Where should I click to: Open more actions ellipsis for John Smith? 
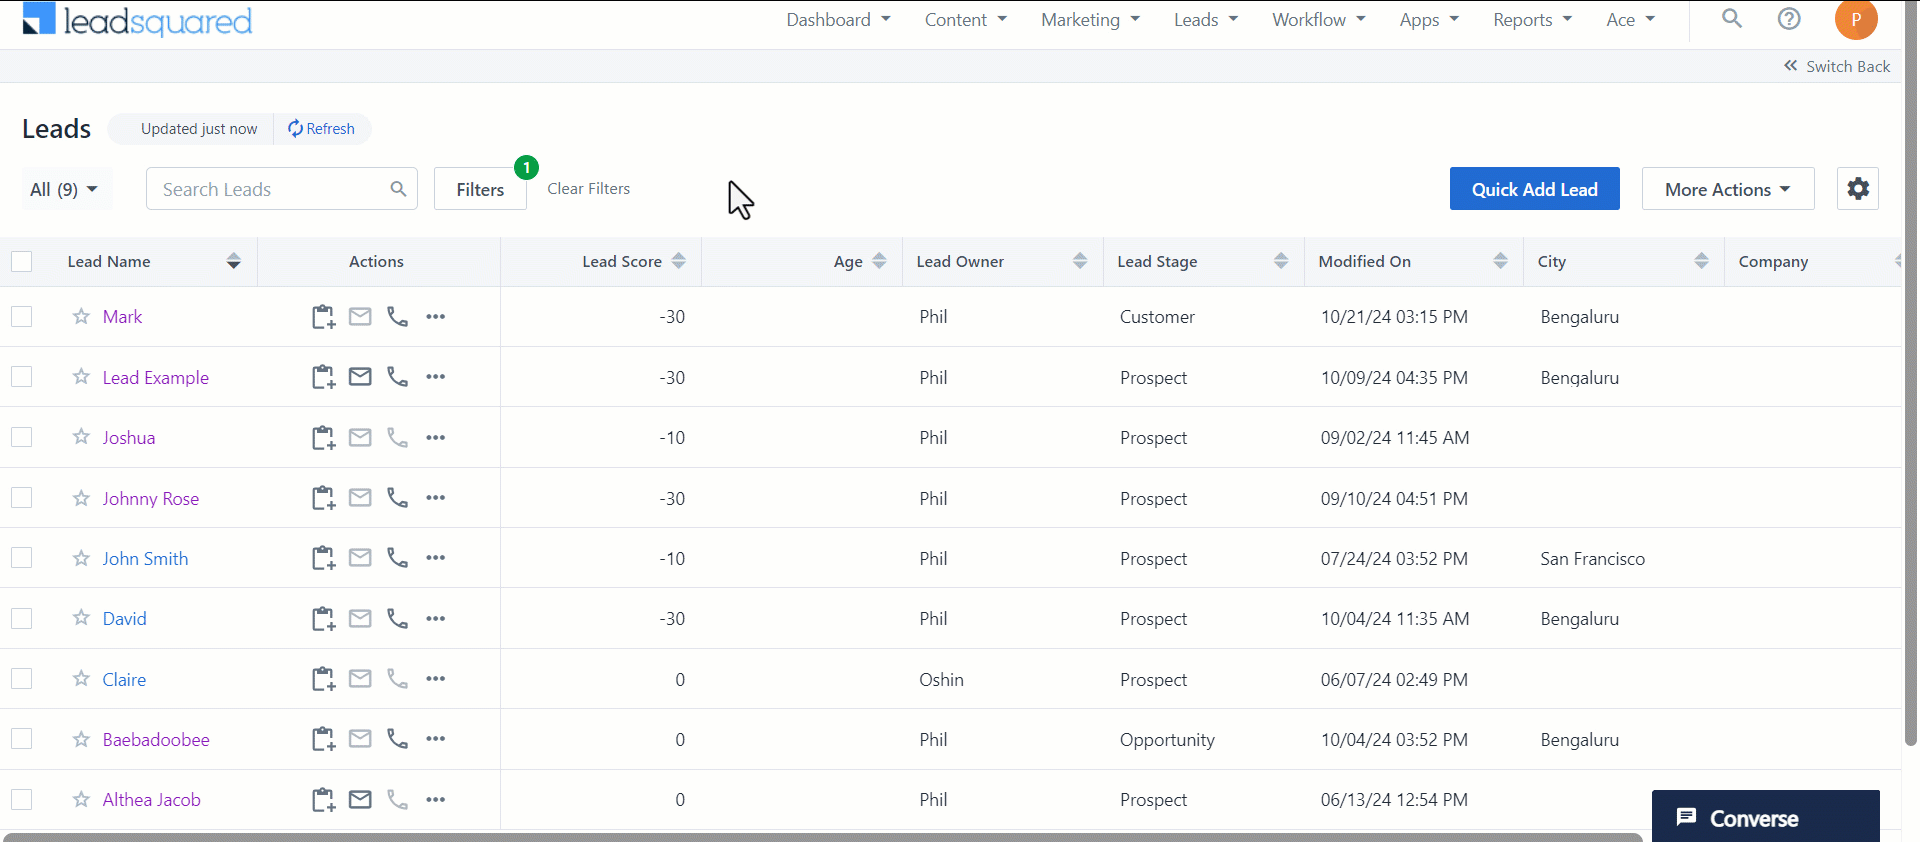[x=436, y=558]
